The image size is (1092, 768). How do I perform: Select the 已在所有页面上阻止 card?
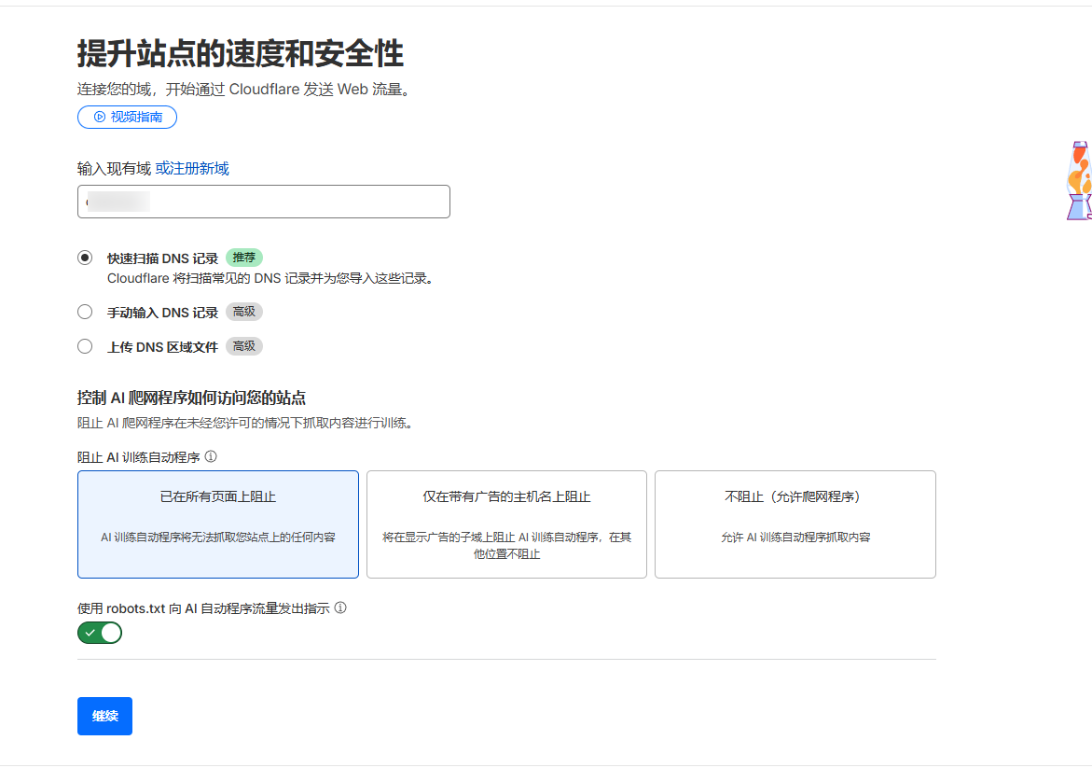pos(218,524)
